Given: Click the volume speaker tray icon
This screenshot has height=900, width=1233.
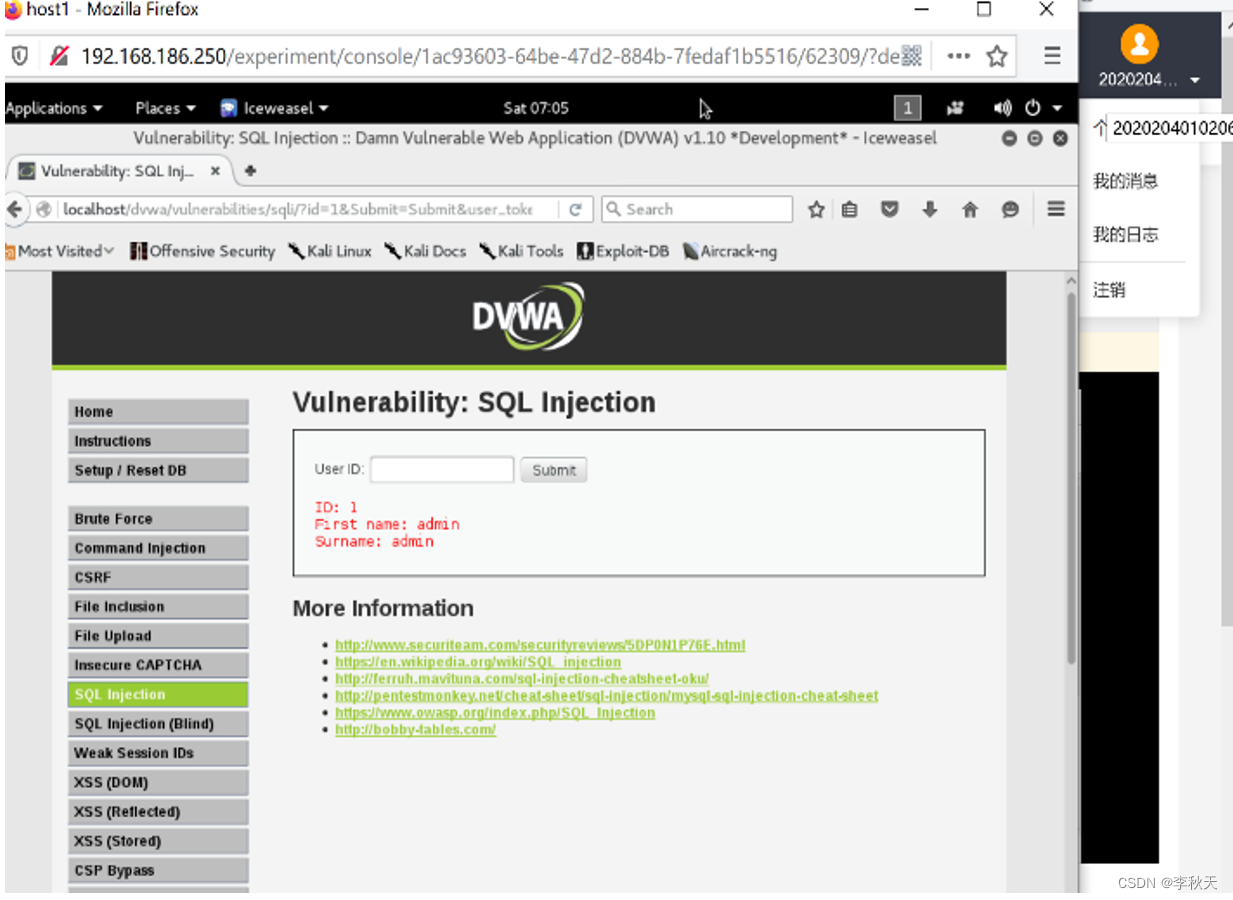Looking at the screenshot, I should pos(1003,108).
